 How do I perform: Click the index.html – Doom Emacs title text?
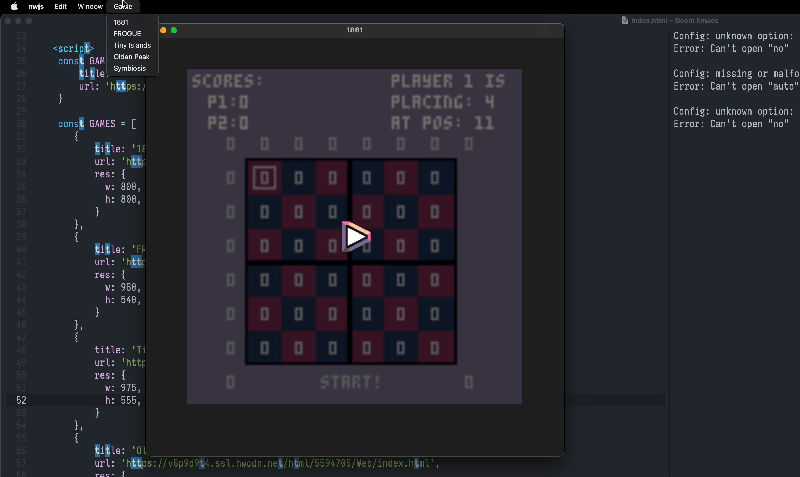click(674, 20)
